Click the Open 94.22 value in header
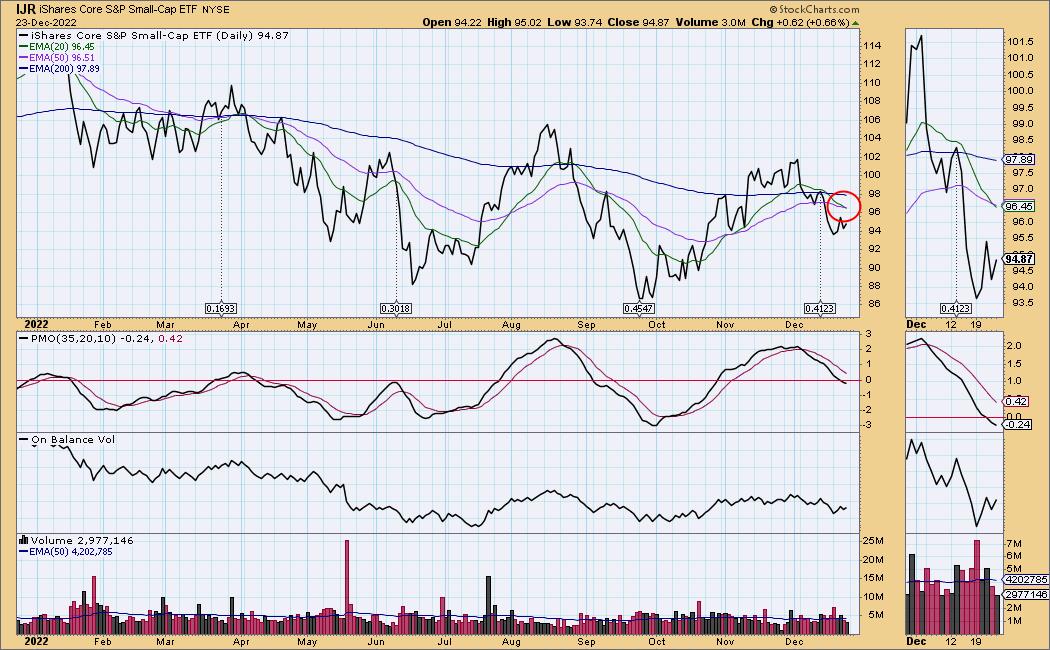This screenshot has width=1050, height=650. click(452, 22)
